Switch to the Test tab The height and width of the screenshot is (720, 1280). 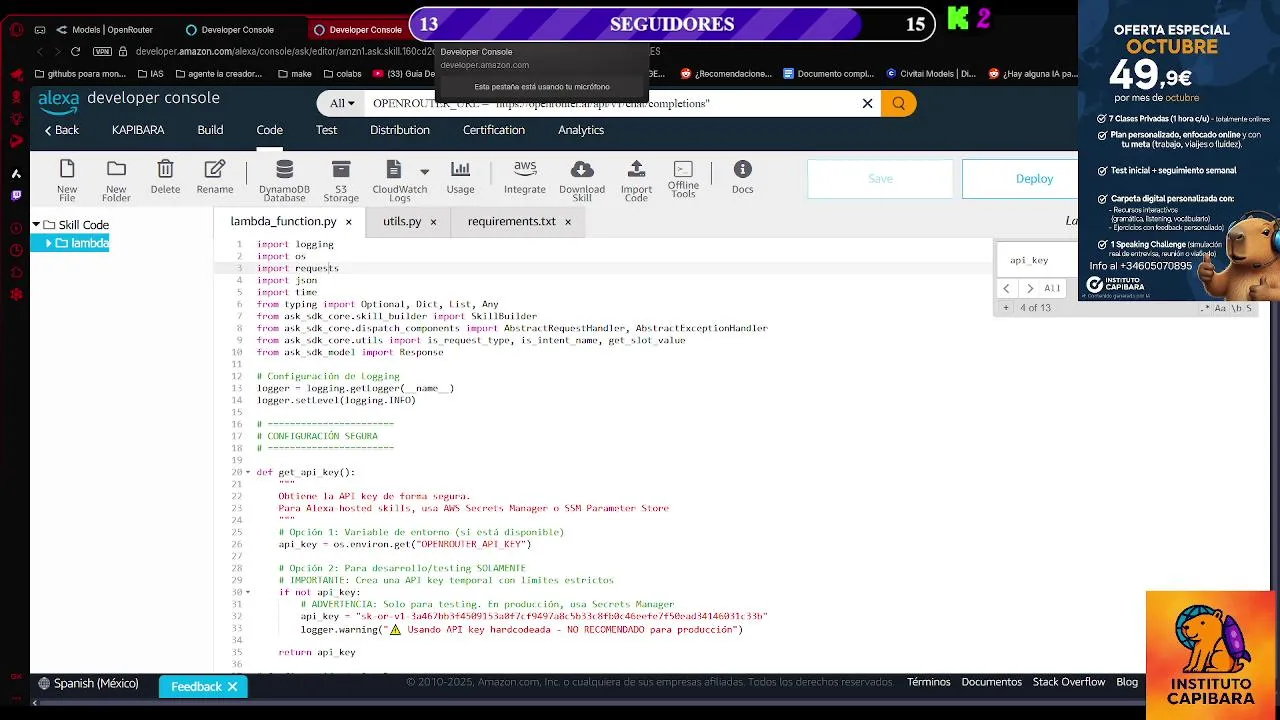tap(326, 130)
